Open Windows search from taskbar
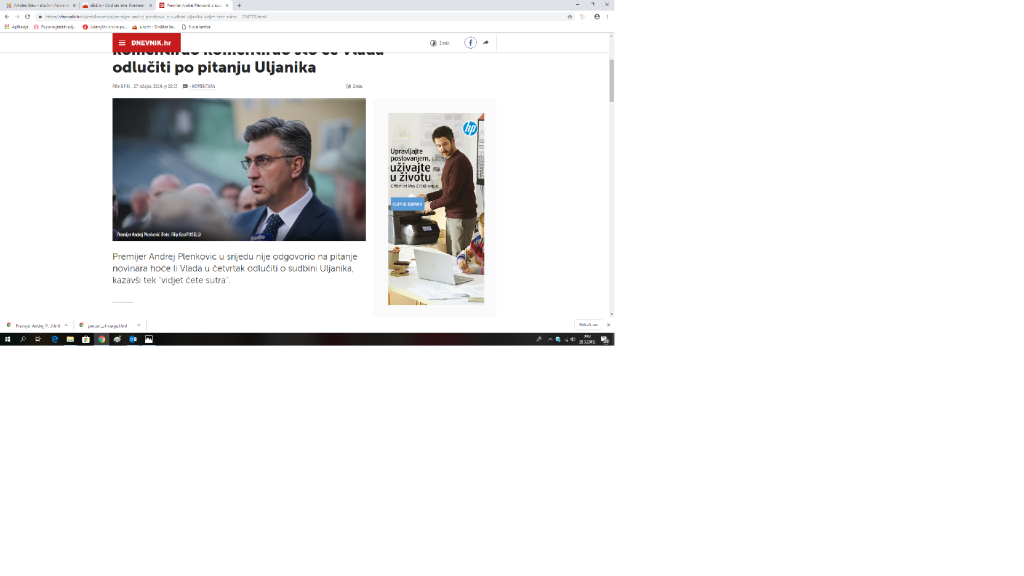 [23, 340]
